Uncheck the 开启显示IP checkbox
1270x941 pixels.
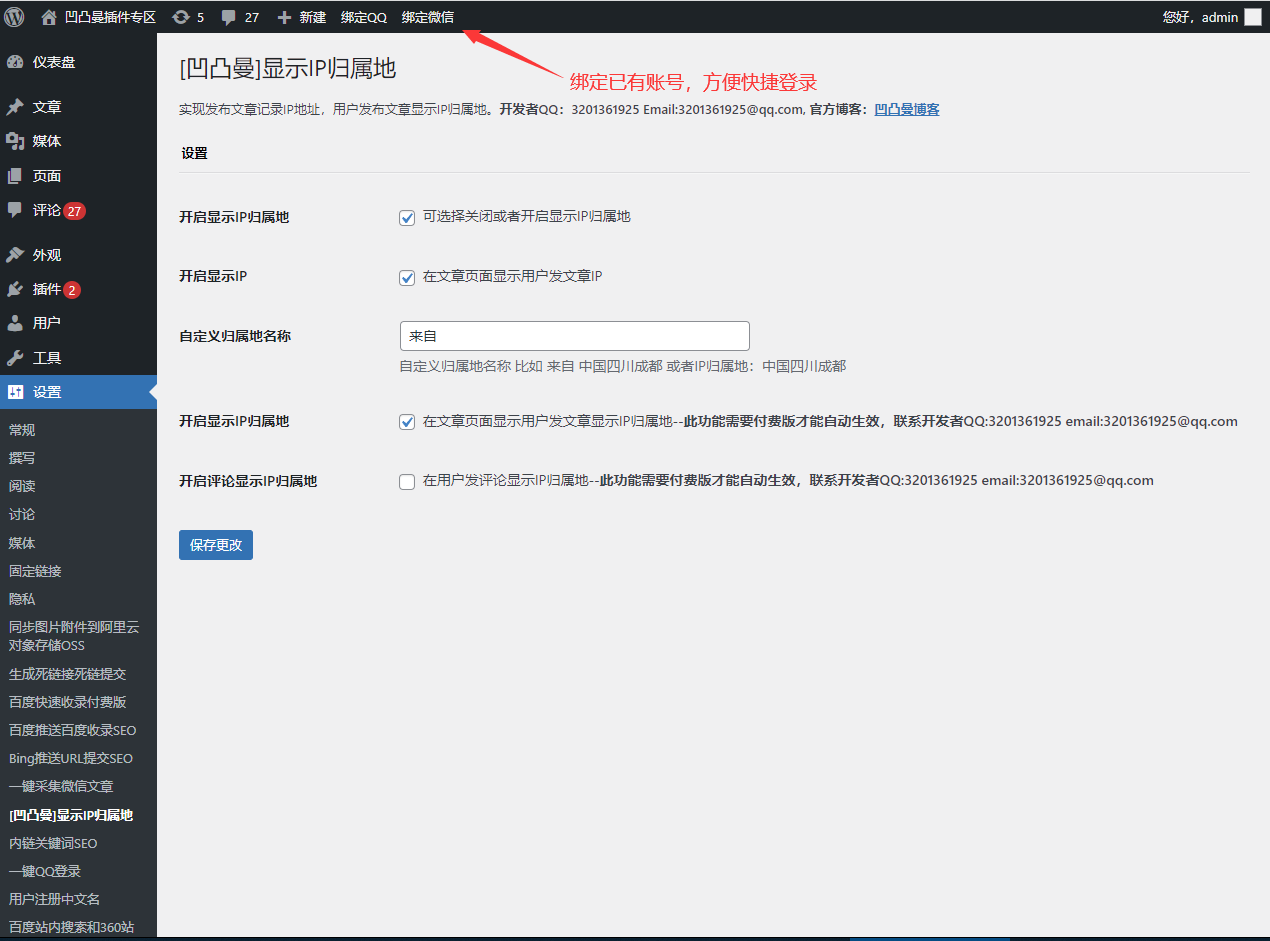tap(407, 275)
